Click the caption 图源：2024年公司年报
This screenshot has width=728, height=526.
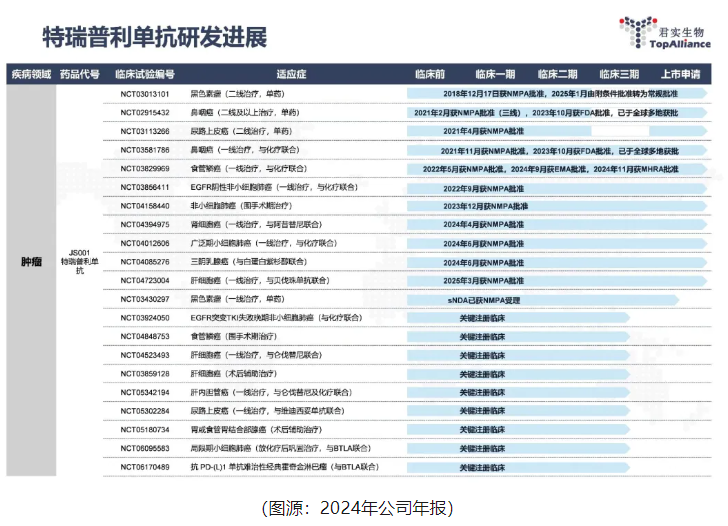[358, 508]
